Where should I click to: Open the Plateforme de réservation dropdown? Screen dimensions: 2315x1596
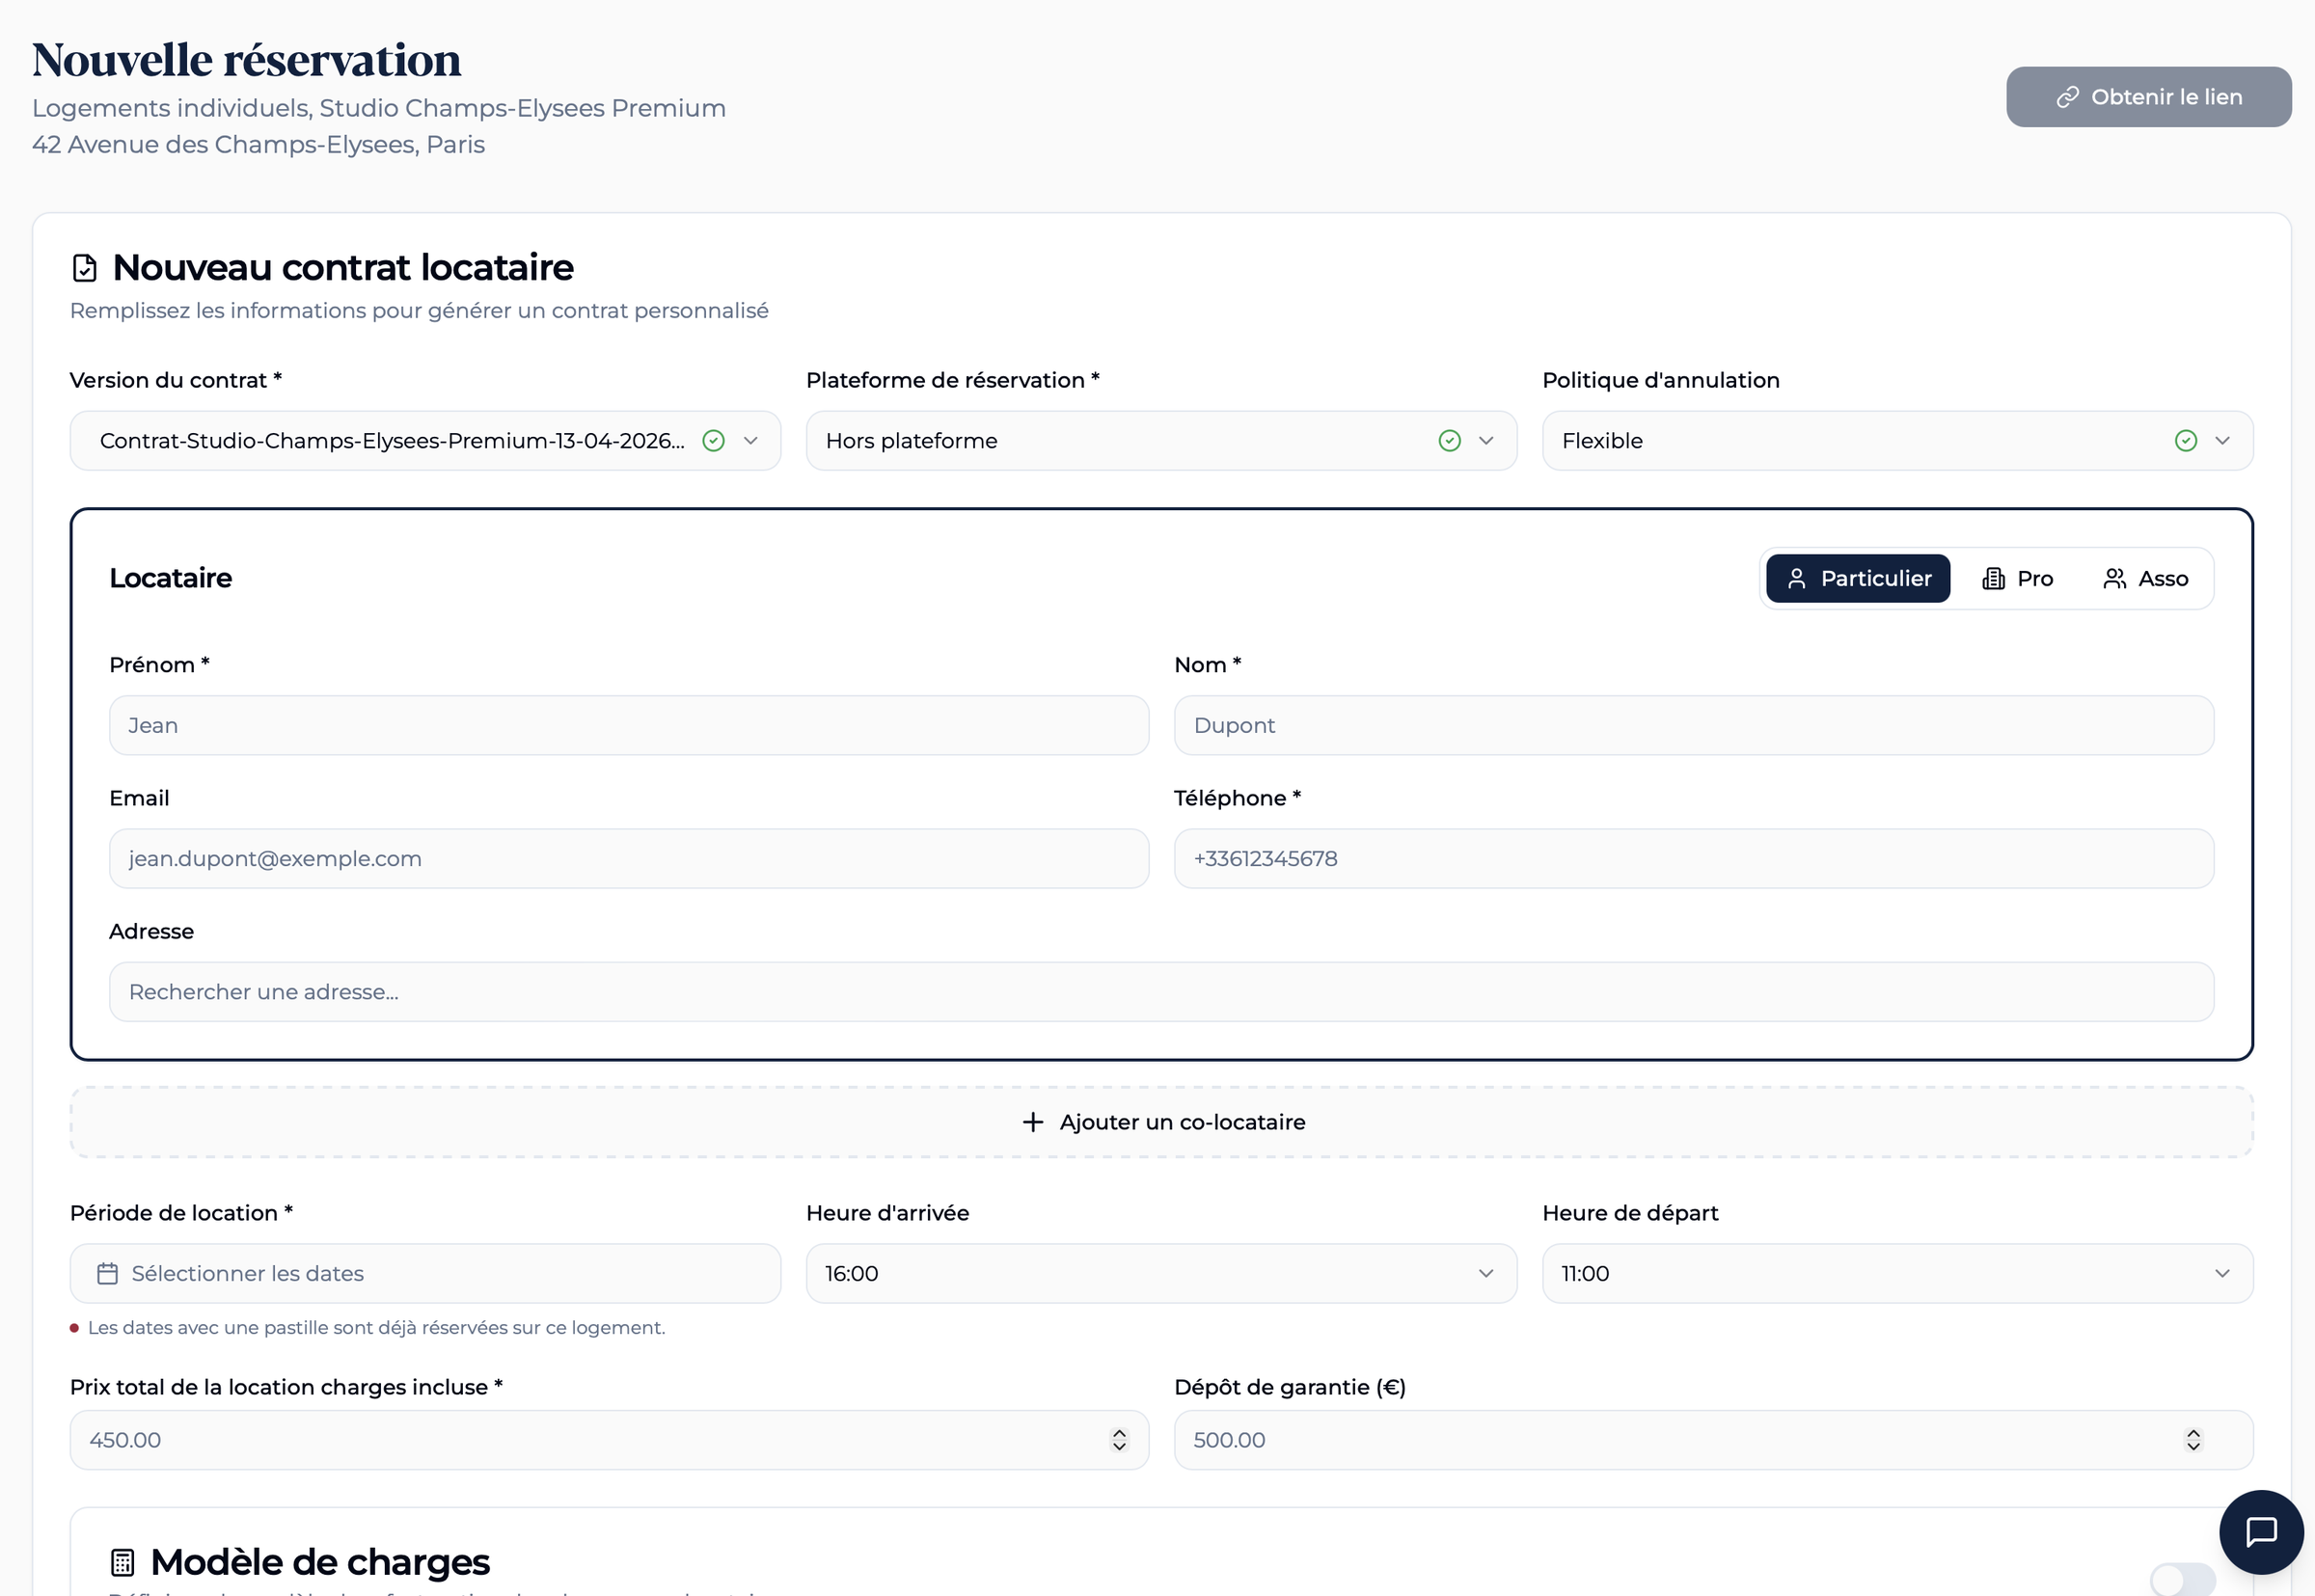point(1161,441)
